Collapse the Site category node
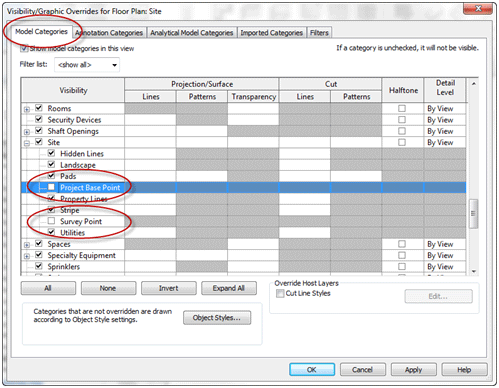This screenshot has width=499, height=388. tap(27, 143)
